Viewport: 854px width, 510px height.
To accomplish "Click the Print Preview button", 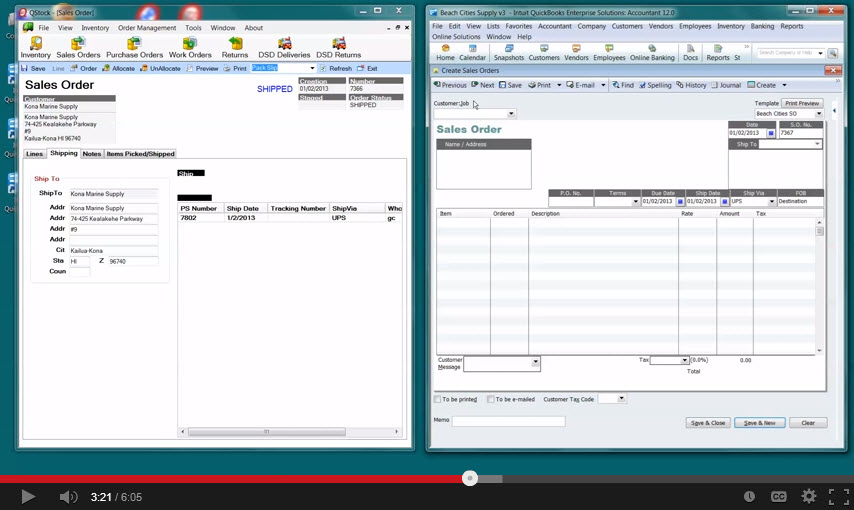I will click(802, 103).
